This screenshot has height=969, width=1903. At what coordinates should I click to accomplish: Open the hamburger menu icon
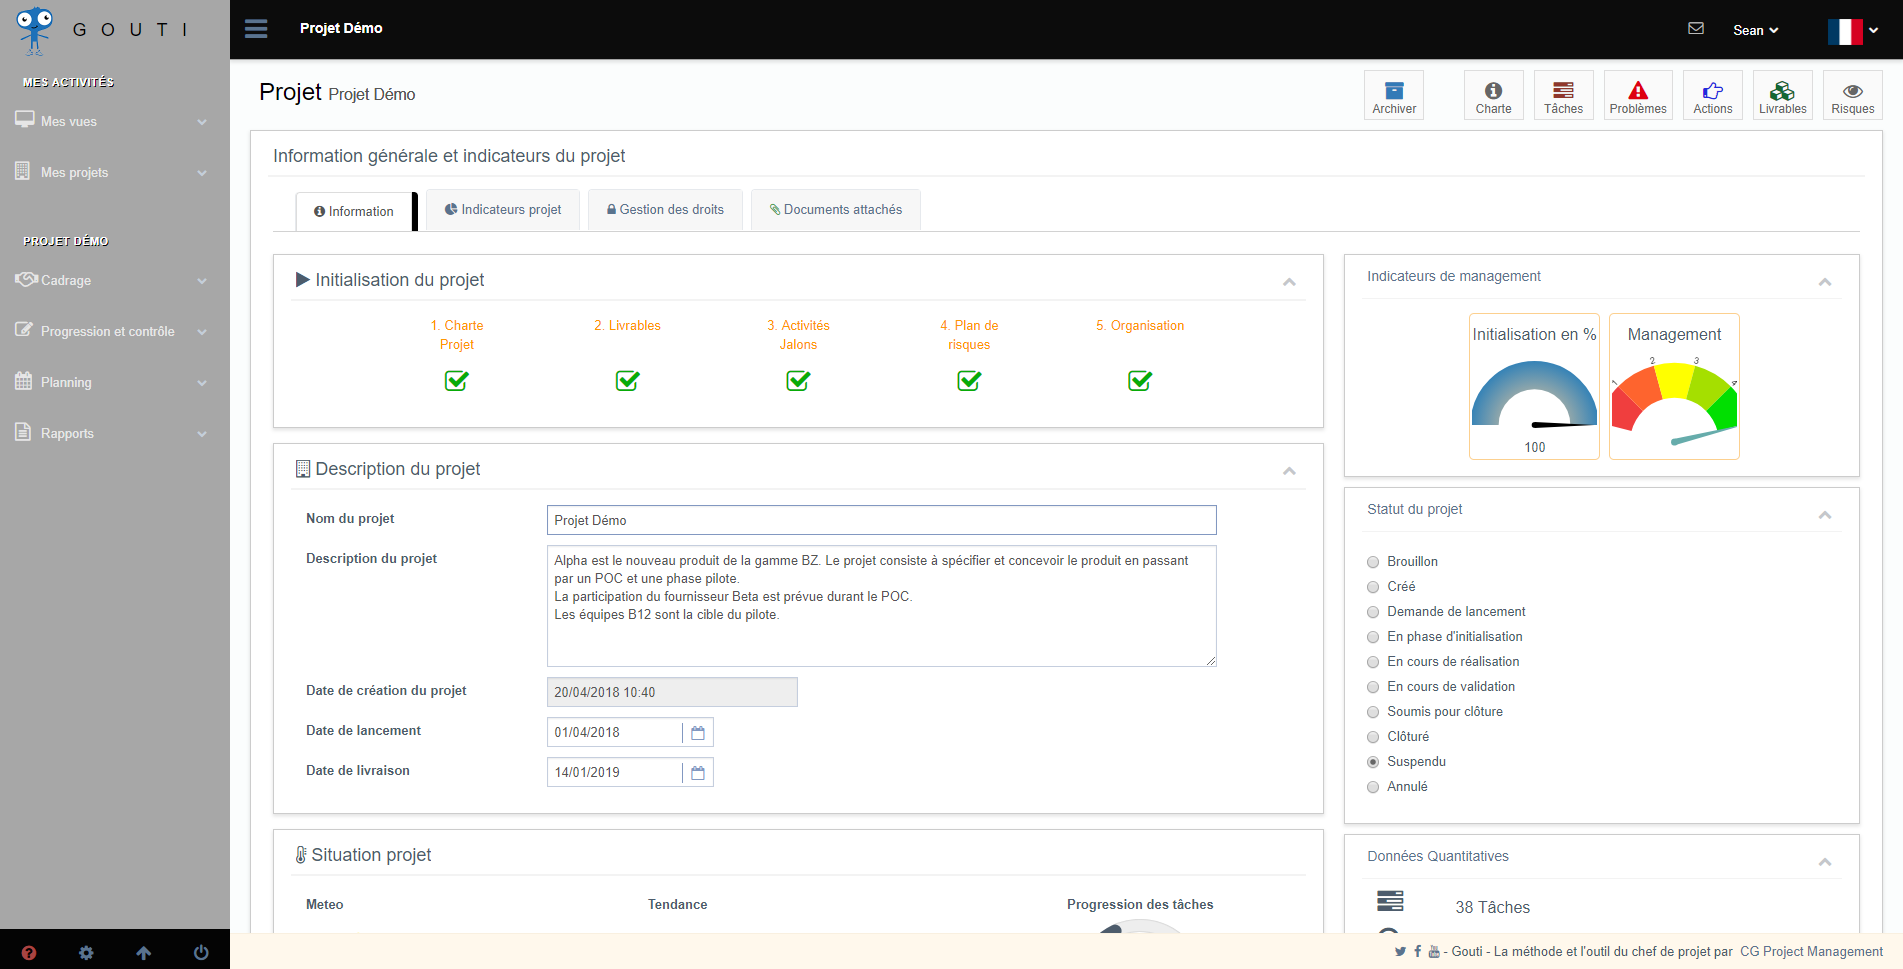click(x=256, y=28)
